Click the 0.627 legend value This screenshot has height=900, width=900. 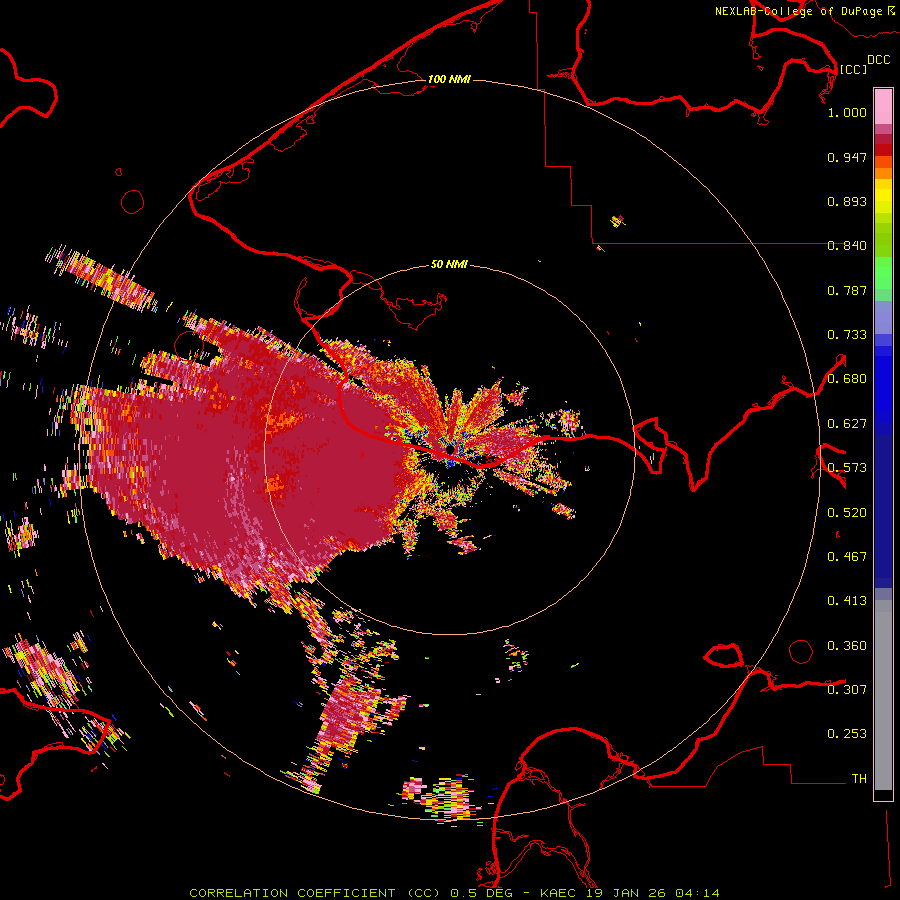click(x=847, y=424)
